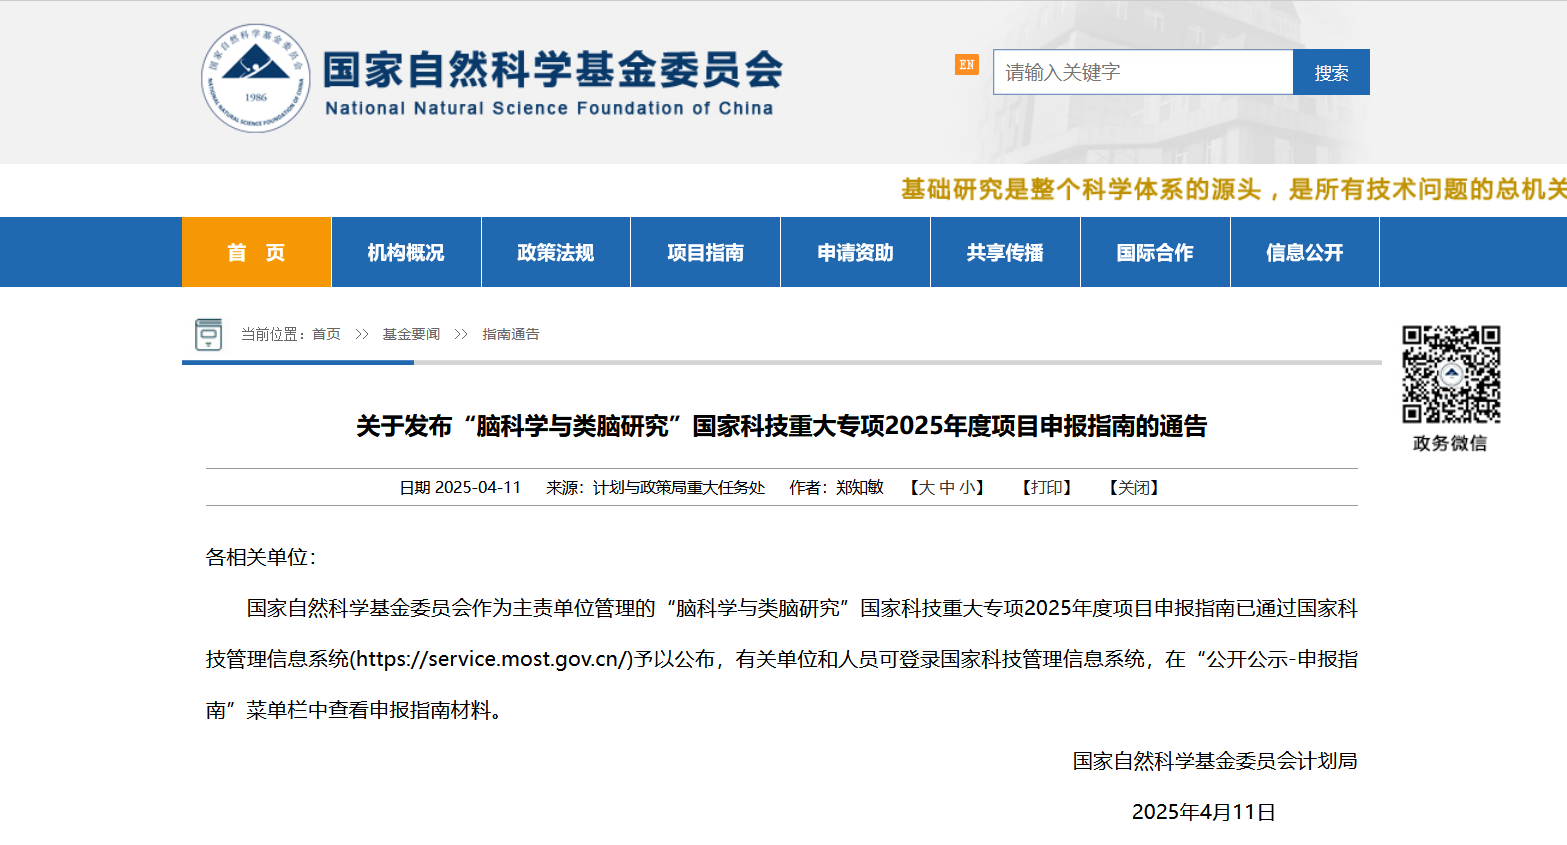The image size is (1567, 845).
Task: Switch to English via the EN icon
Action: 966,65
